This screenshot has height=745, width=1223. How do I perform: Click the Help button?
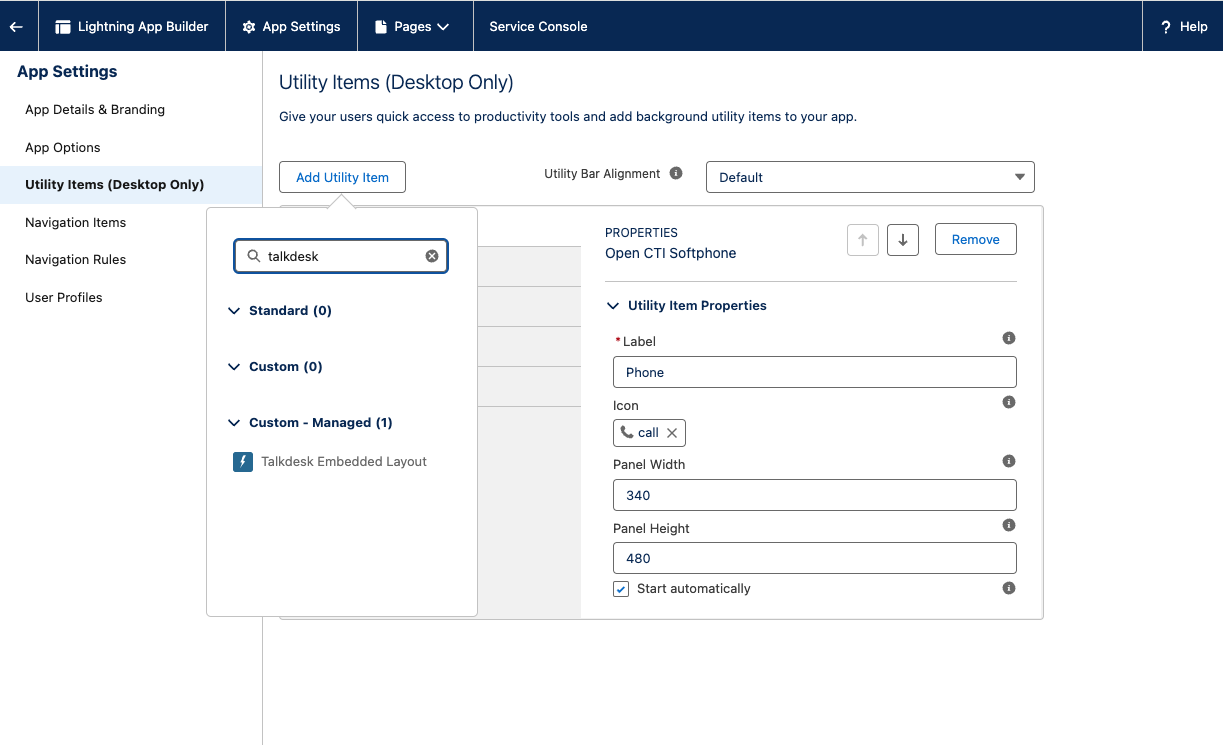pos(1183,27)
